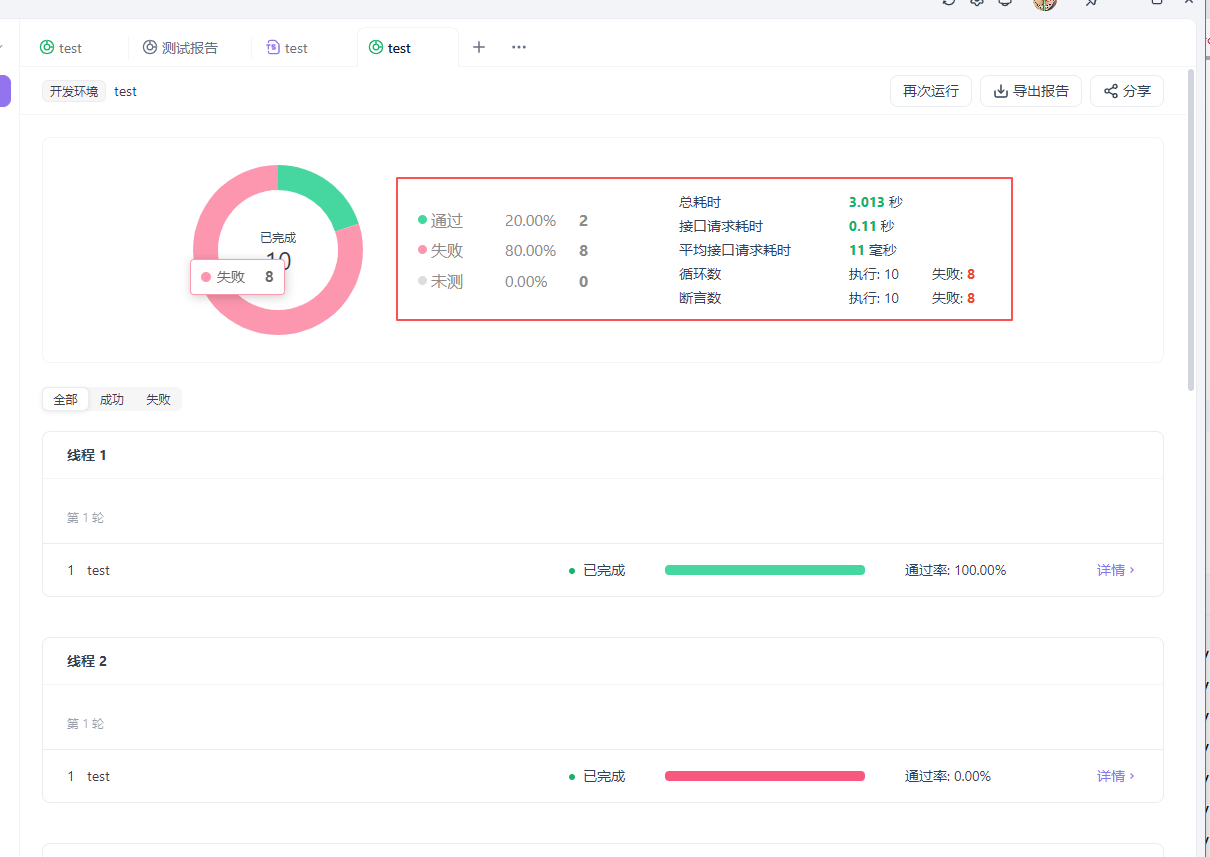This screenshot has width=1210, height=857.
Task: Click the 导出报告 button
Action: click(1030, 91)
